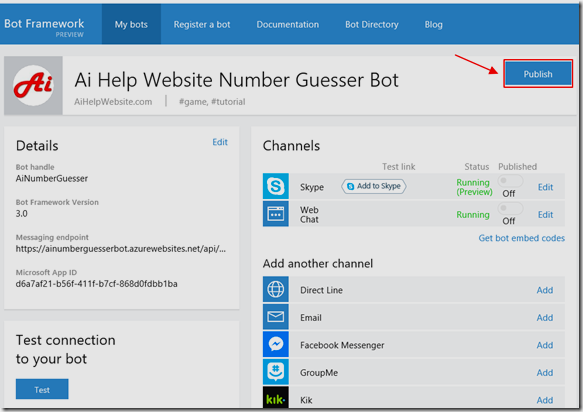Screen dimensions: 583x412
Task: Click the Test connection button
Action: click(42, 389)
